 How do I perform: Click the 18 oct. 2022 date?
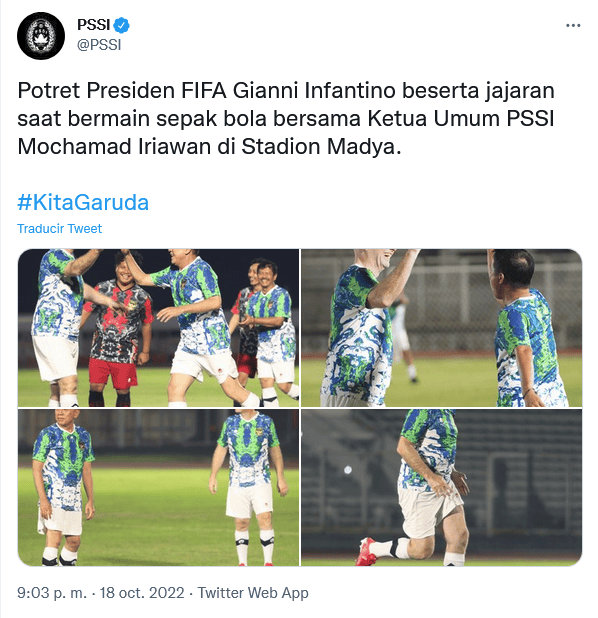click(x=142, y=593)
